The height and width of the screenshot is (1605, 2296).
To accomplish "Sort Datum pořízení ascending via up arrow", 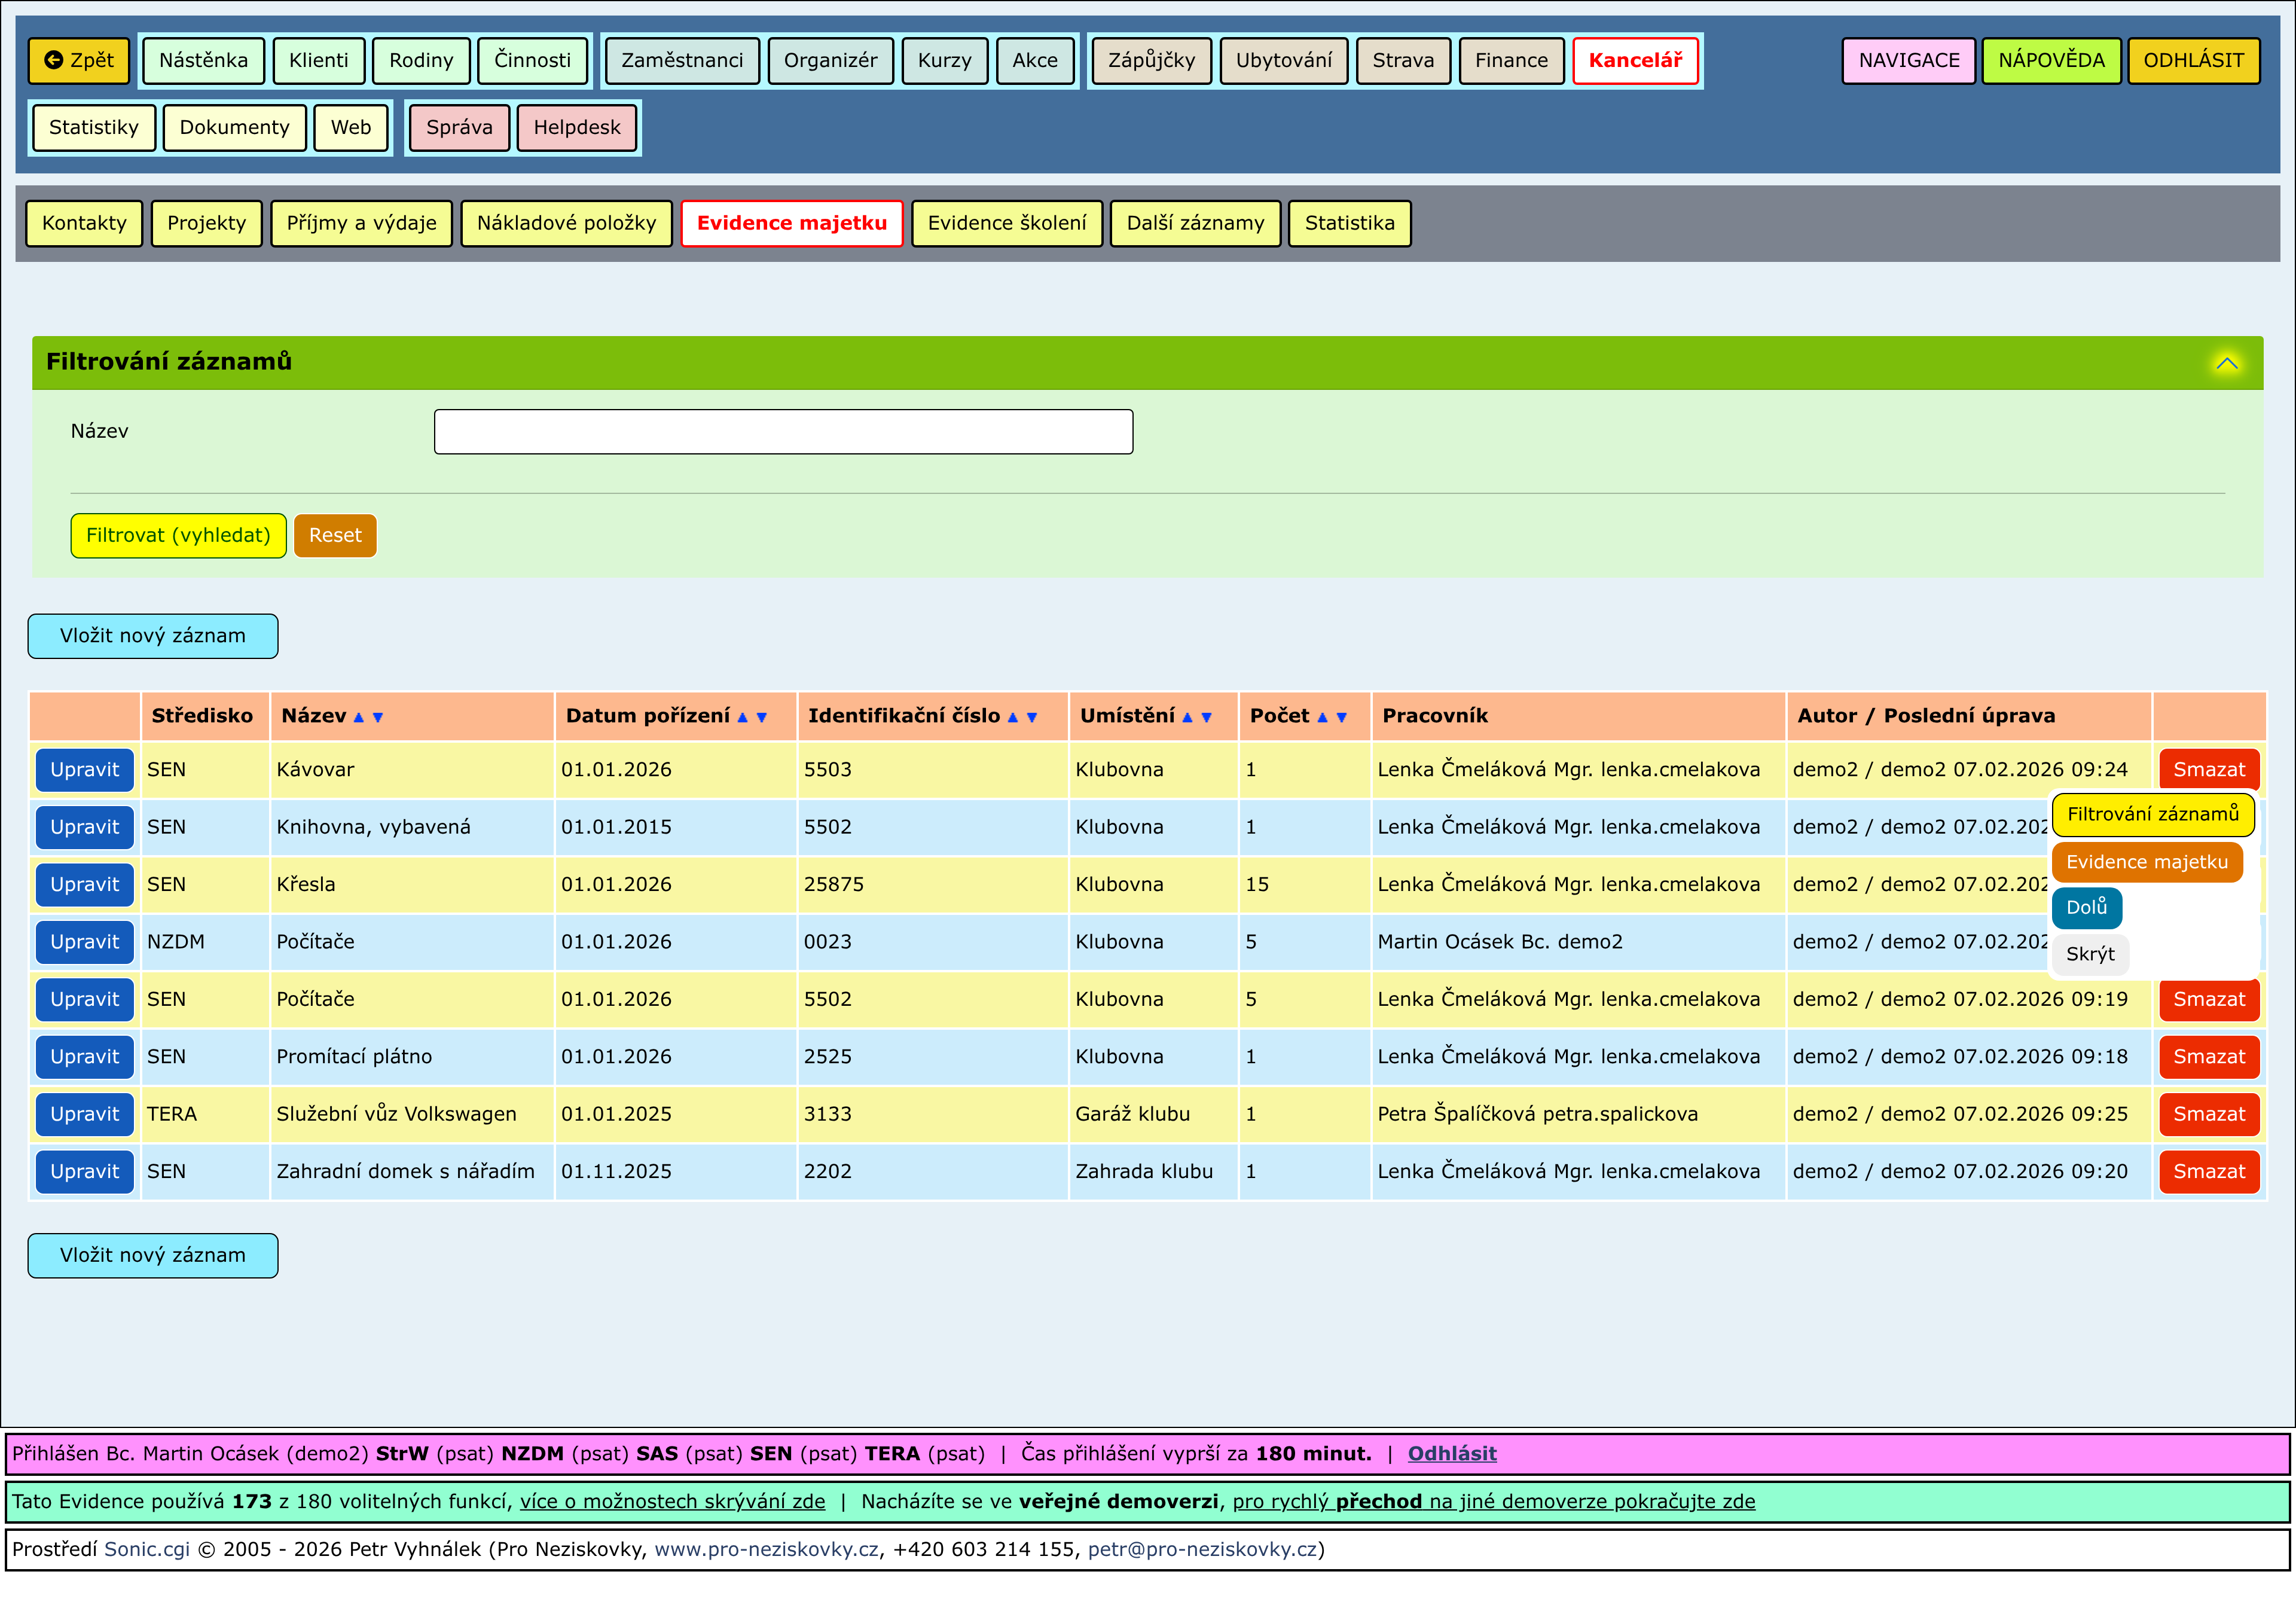I will 742,717.
